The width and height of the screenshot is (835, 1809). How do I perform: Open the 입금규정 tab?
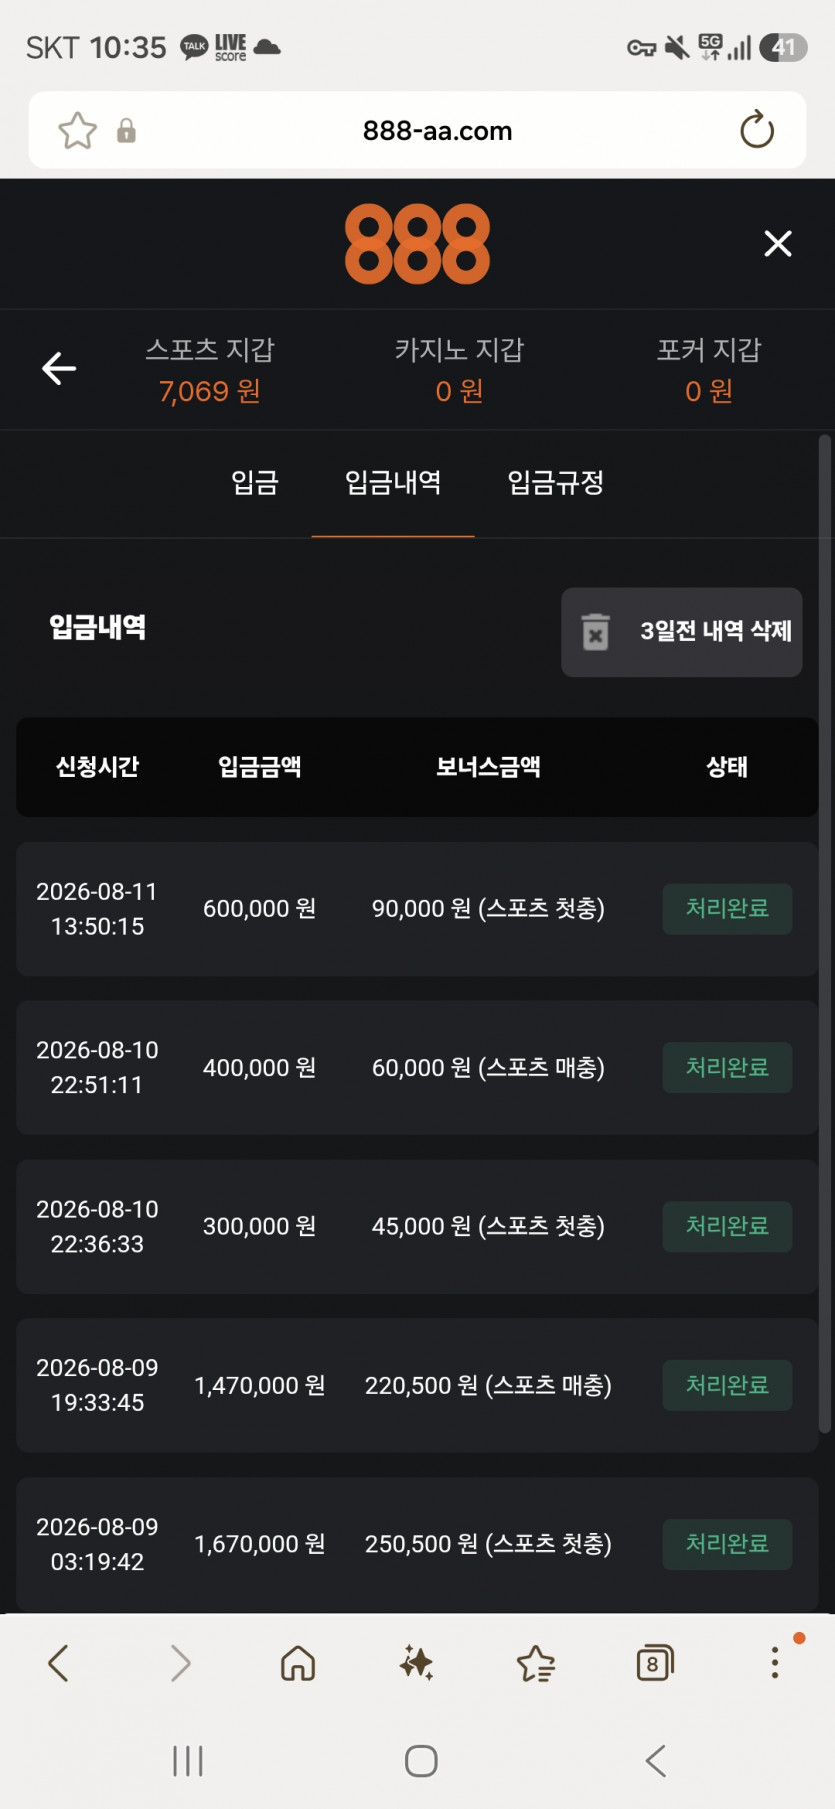(x=556, y=483)
